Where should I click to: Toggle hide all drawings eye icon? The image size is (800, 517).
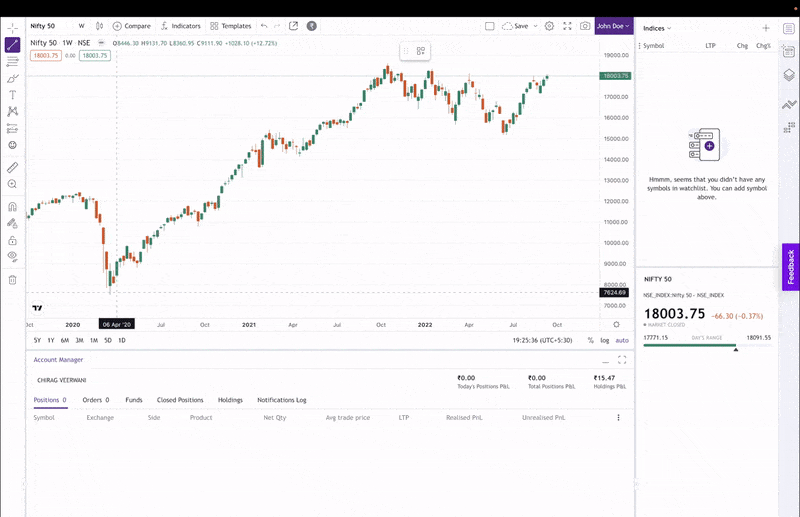tap(12, 256)
